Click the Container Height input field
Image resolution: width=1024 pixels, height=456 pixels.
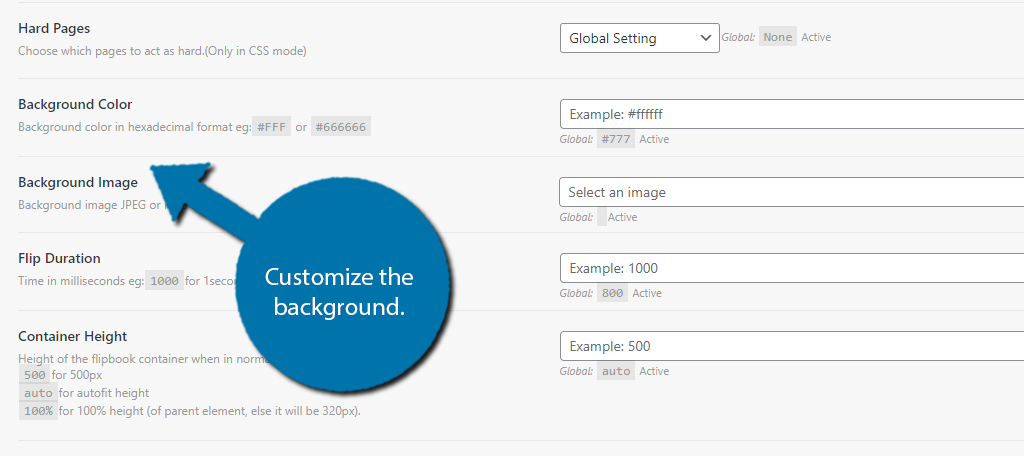792,346
